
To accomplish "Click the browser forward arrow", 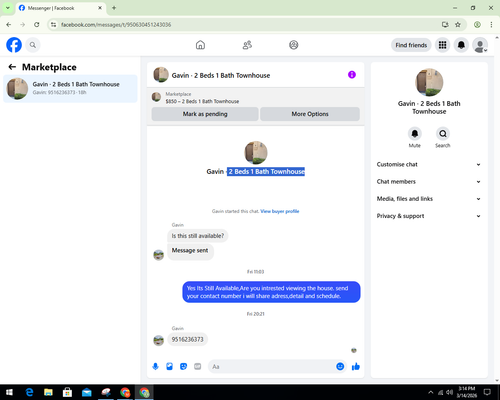I will point(23,24).
